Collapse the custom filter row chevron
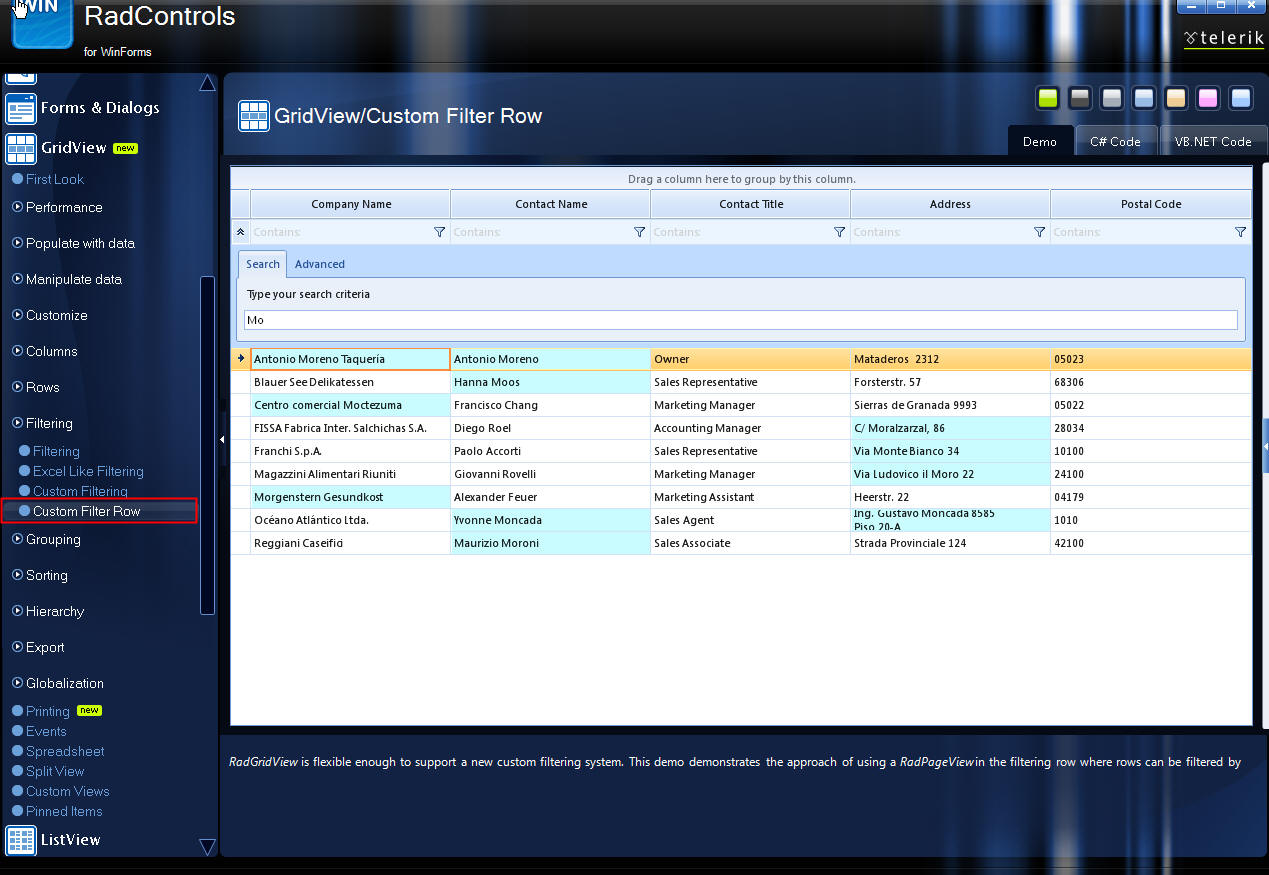This screenshot has height=875, width=1269. 240,232
